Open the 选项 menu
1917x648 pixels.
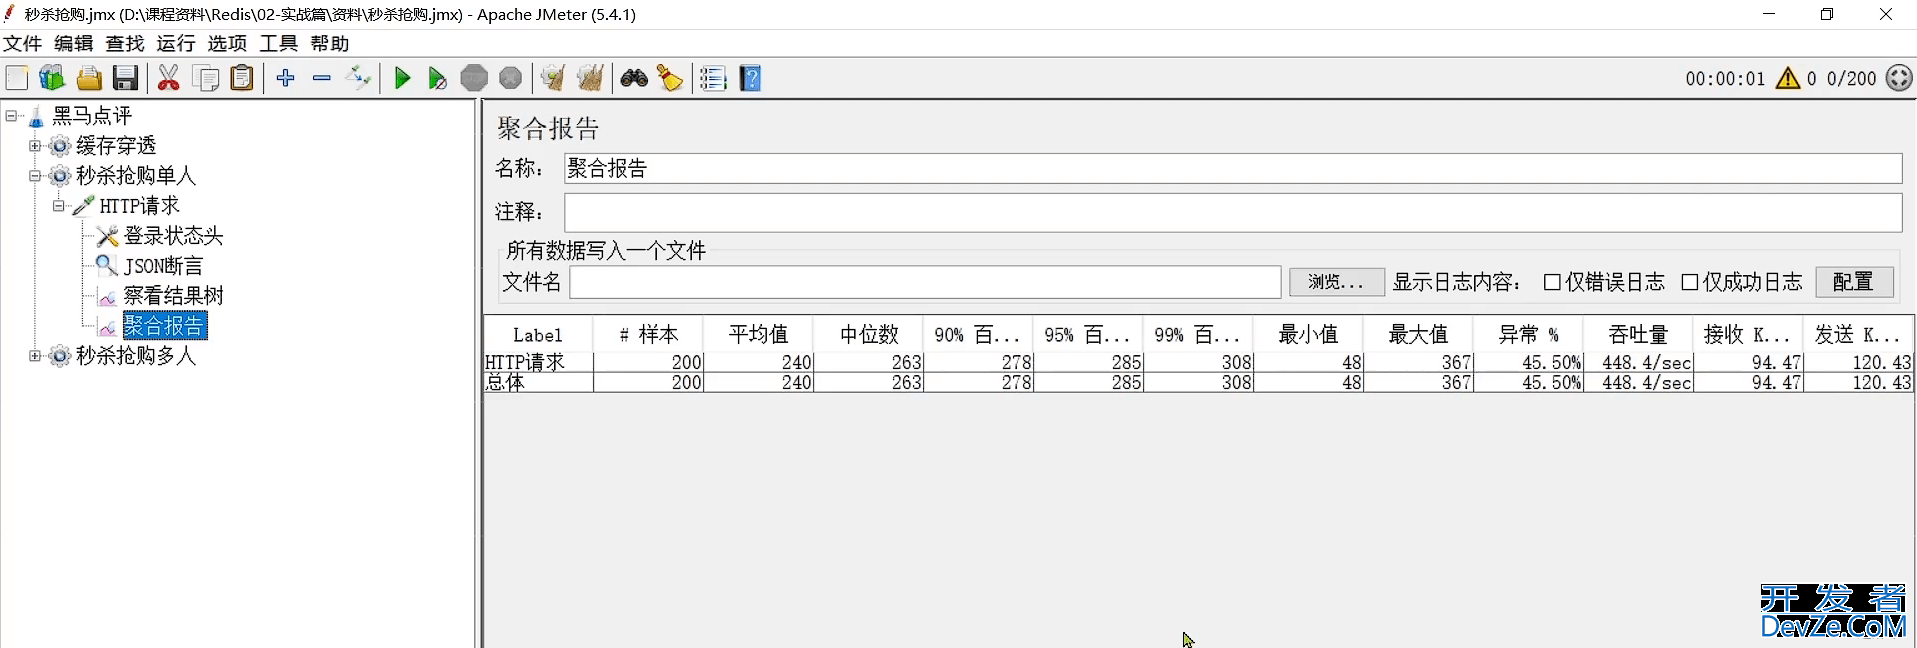(227, 43)
